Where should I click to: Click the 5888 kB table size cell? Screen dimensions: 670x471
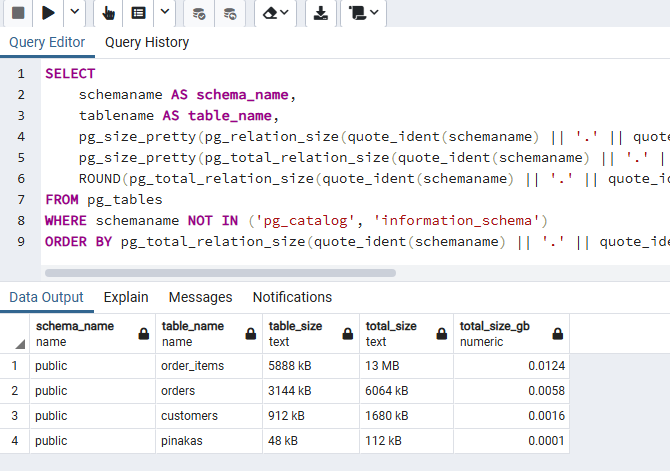pos(311,366)
